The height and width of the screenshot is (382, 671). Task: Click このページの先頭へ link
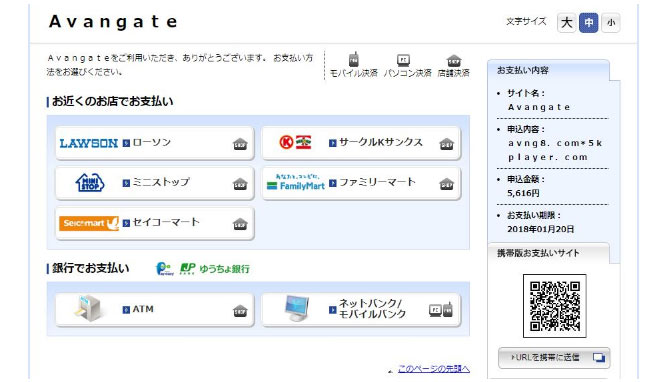434,369
